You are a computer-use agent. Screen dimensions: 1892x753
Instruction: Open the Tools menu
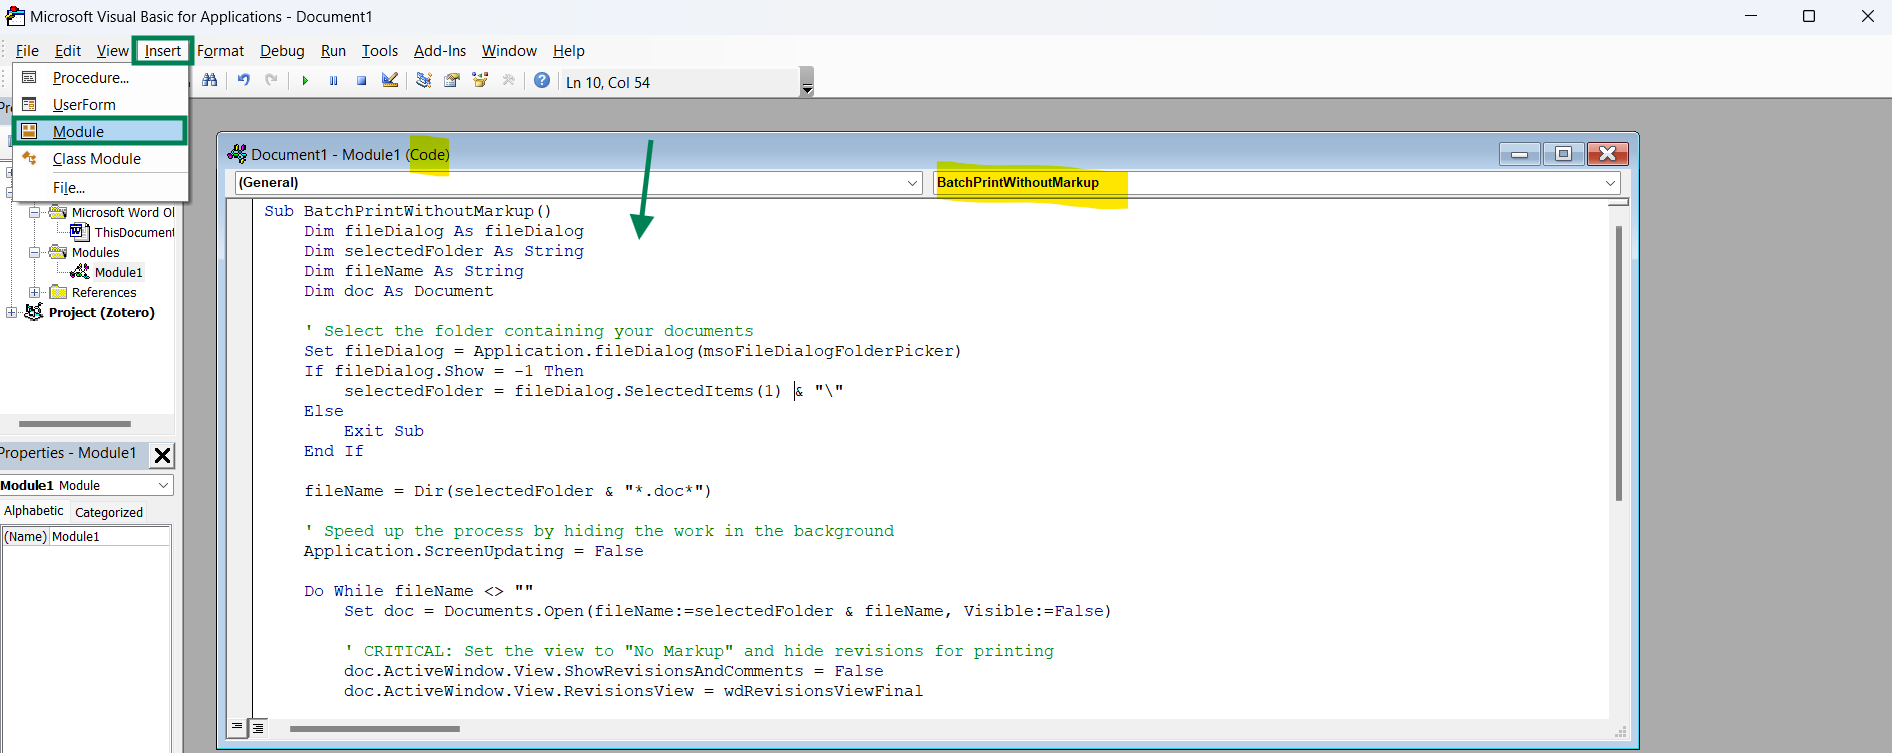380,51
